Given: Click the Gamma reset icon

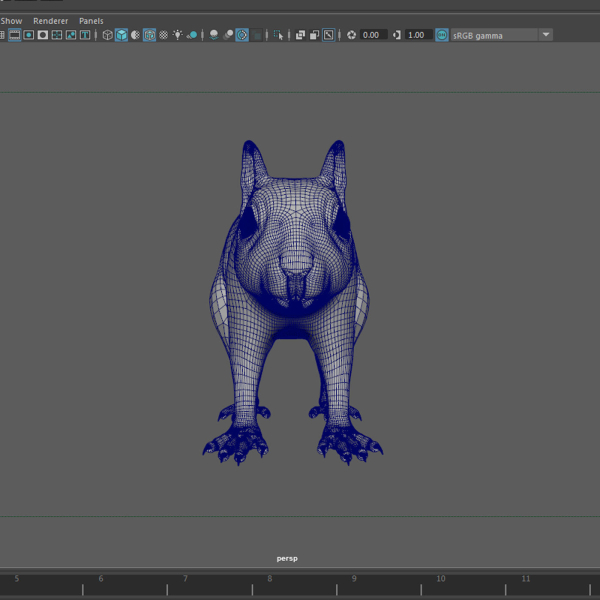Looking at the screenshot, I should [x=397, y=35].
